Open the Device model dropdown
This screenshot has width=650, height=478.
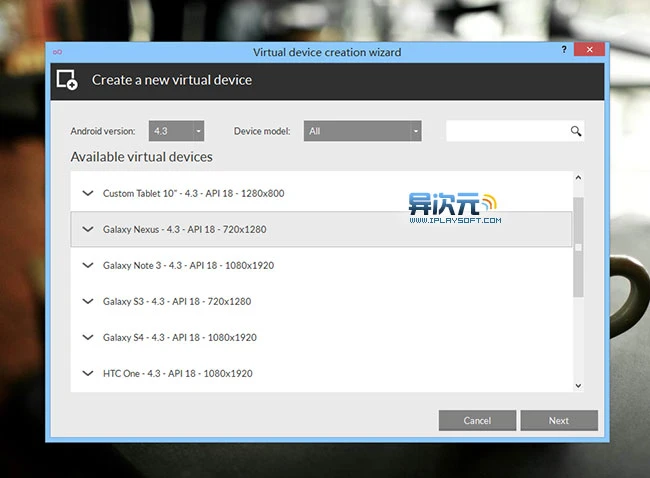[x=362, y=131]
